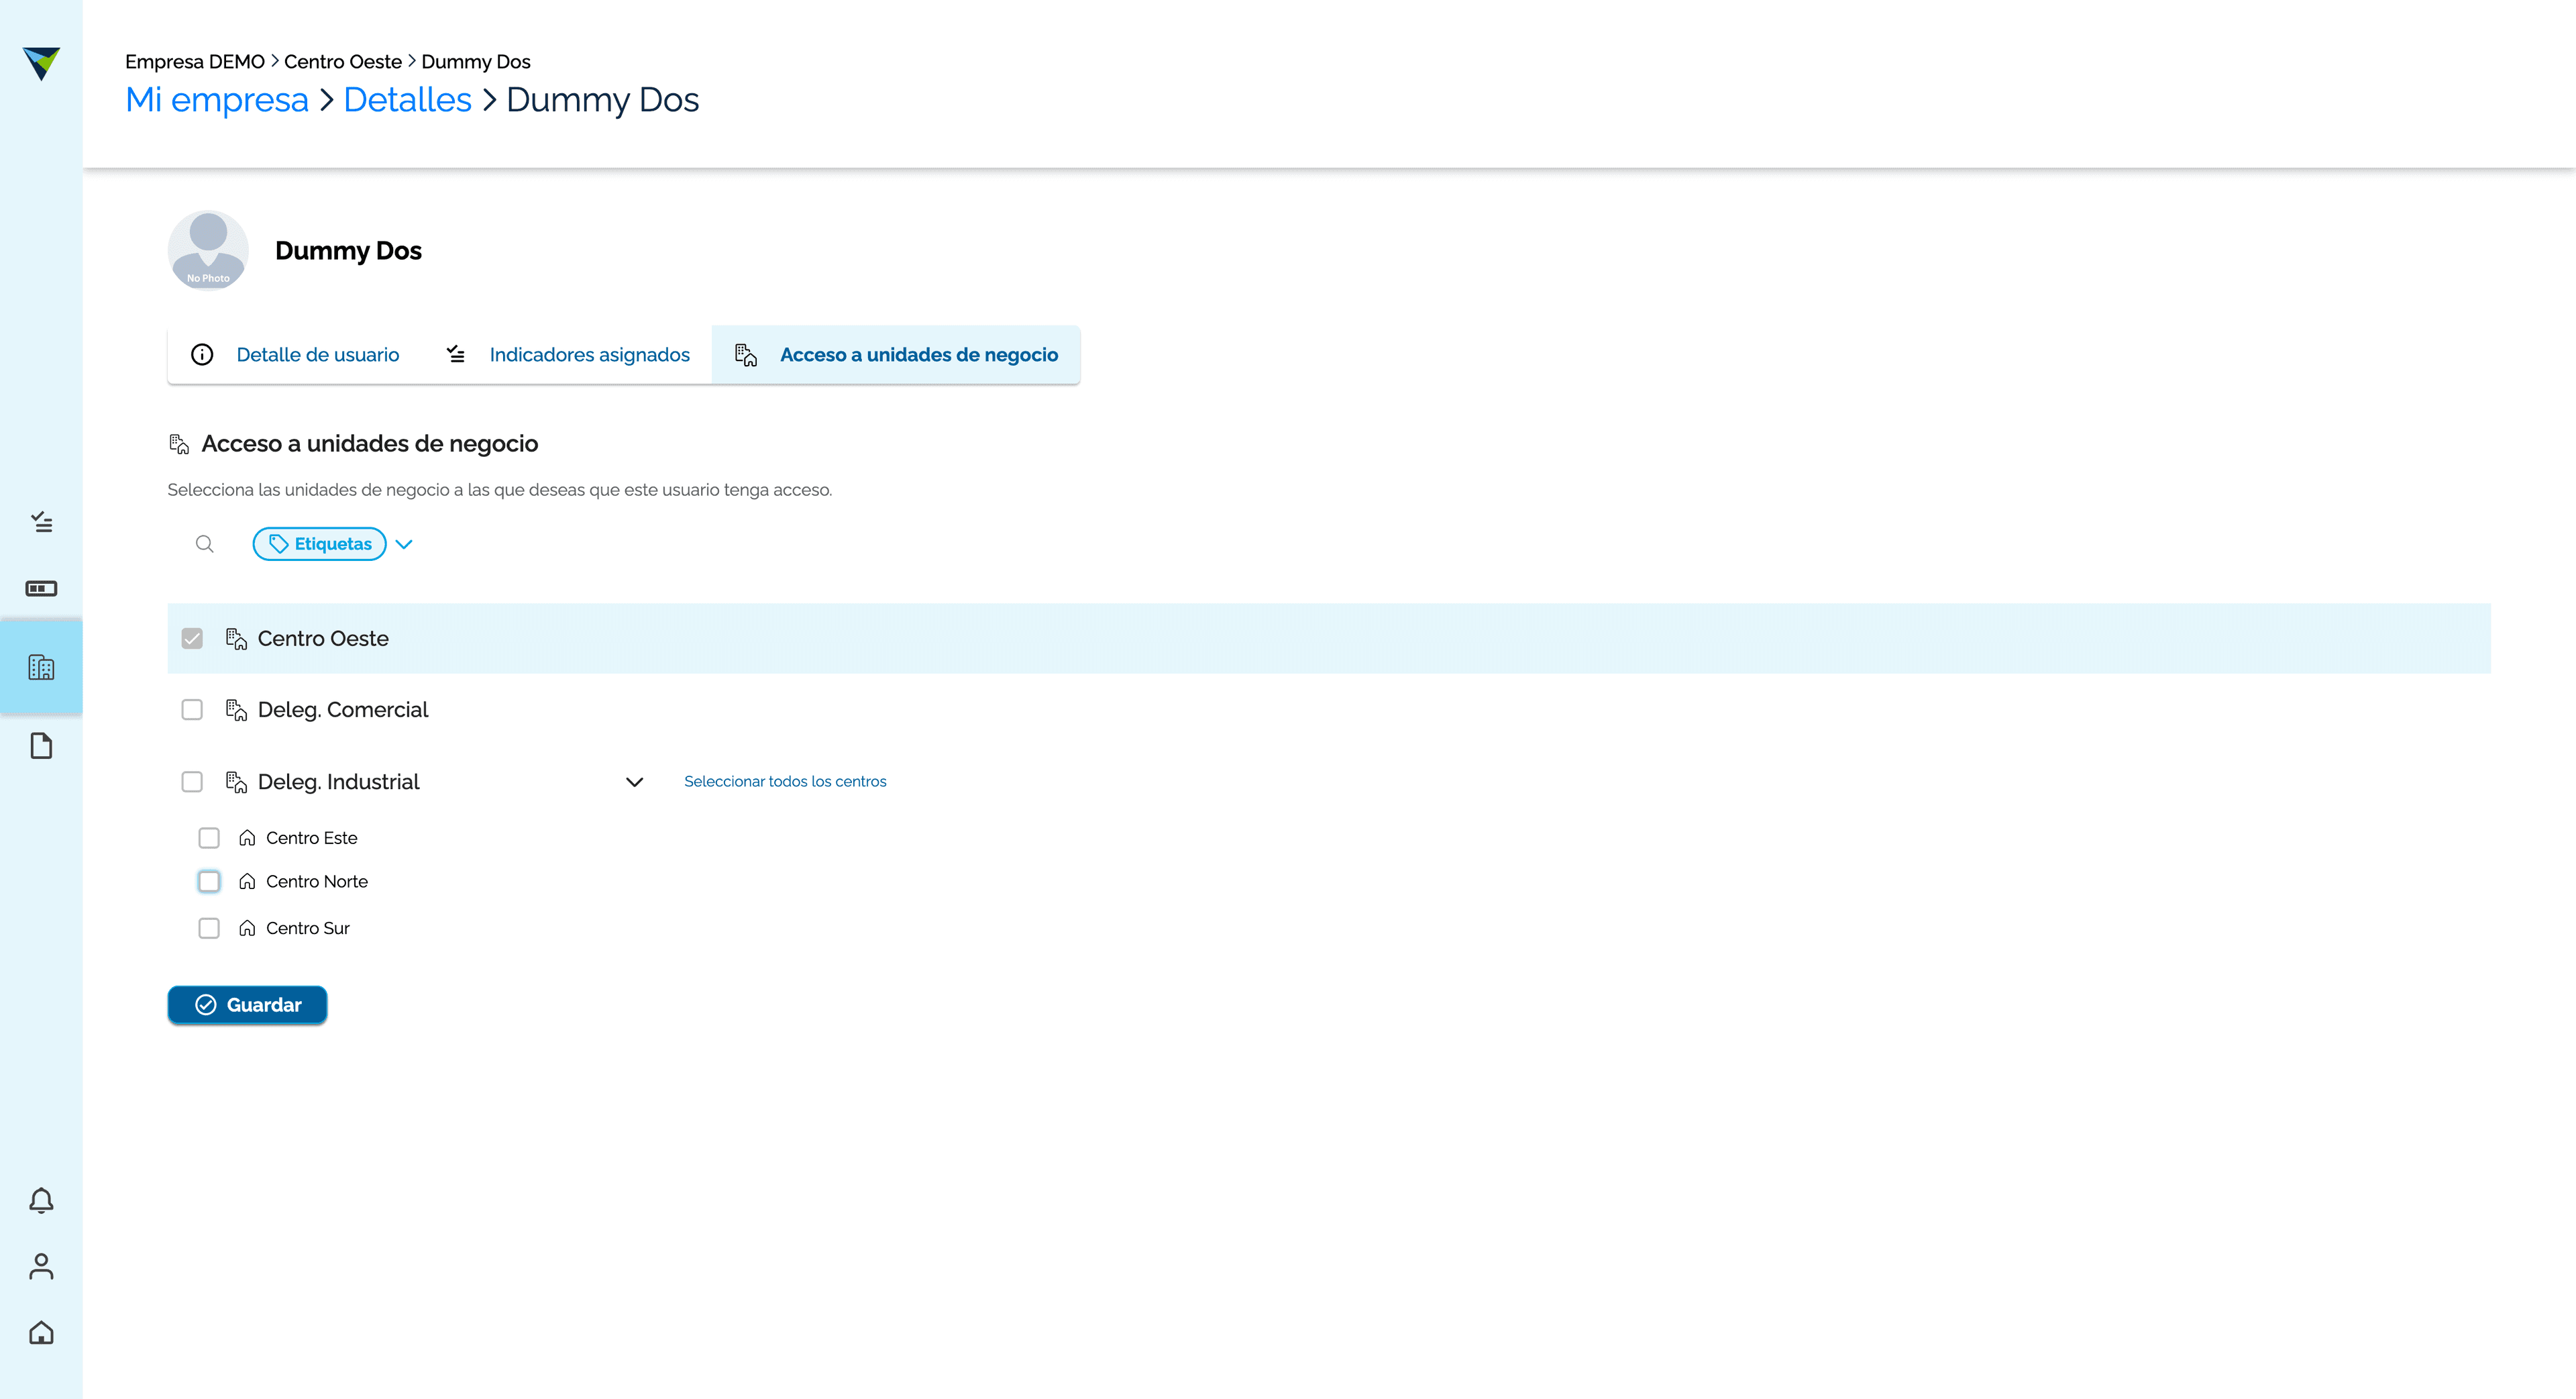Viewport: 2576px width, 1399px height.
Task: Open the Etiquetas dropdown arrow
Action: 404,544
